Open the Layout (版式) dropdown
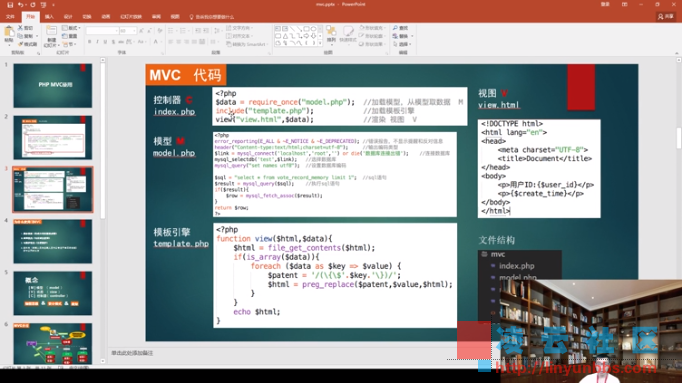Screen dimensions: 682x383 click(x=71, y=28)
